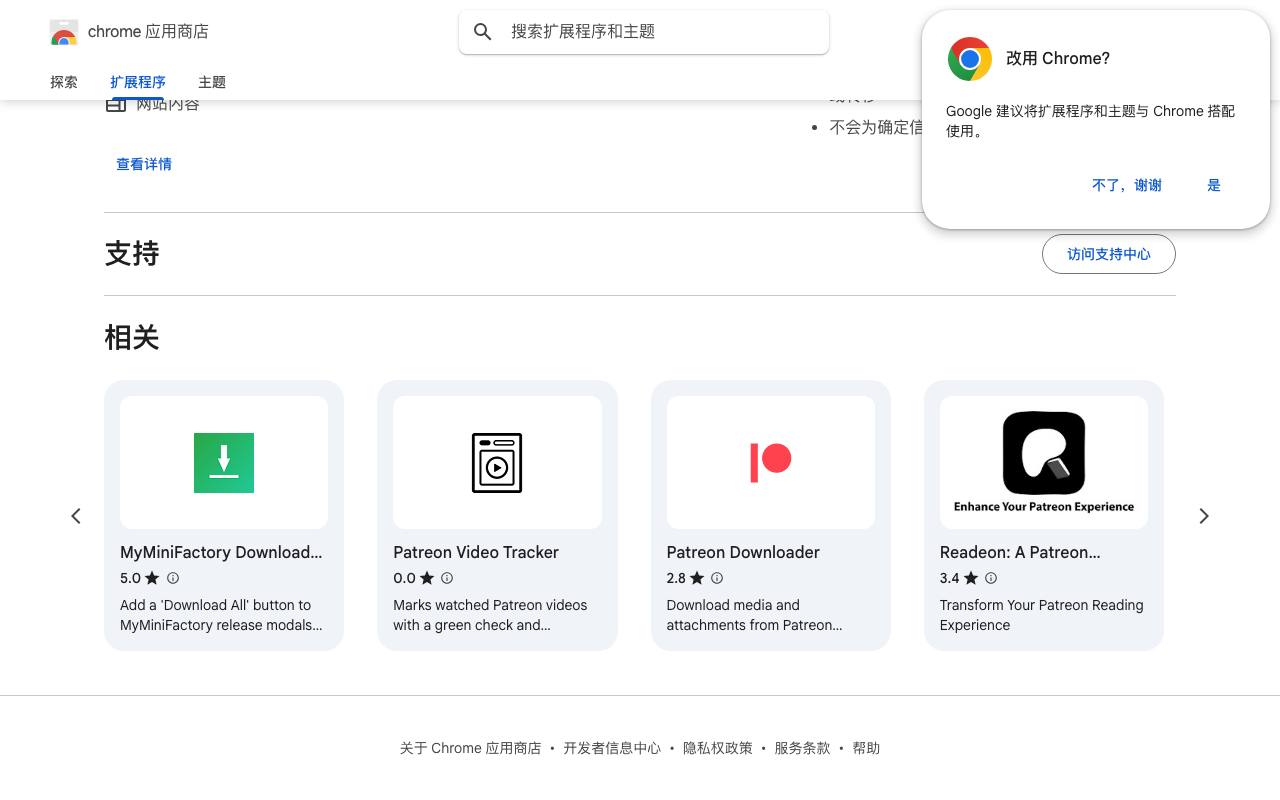Viewport: 1280px width, 800px height.
Task: Click the chrome 应用商店 title text
Action: point(148,32)
